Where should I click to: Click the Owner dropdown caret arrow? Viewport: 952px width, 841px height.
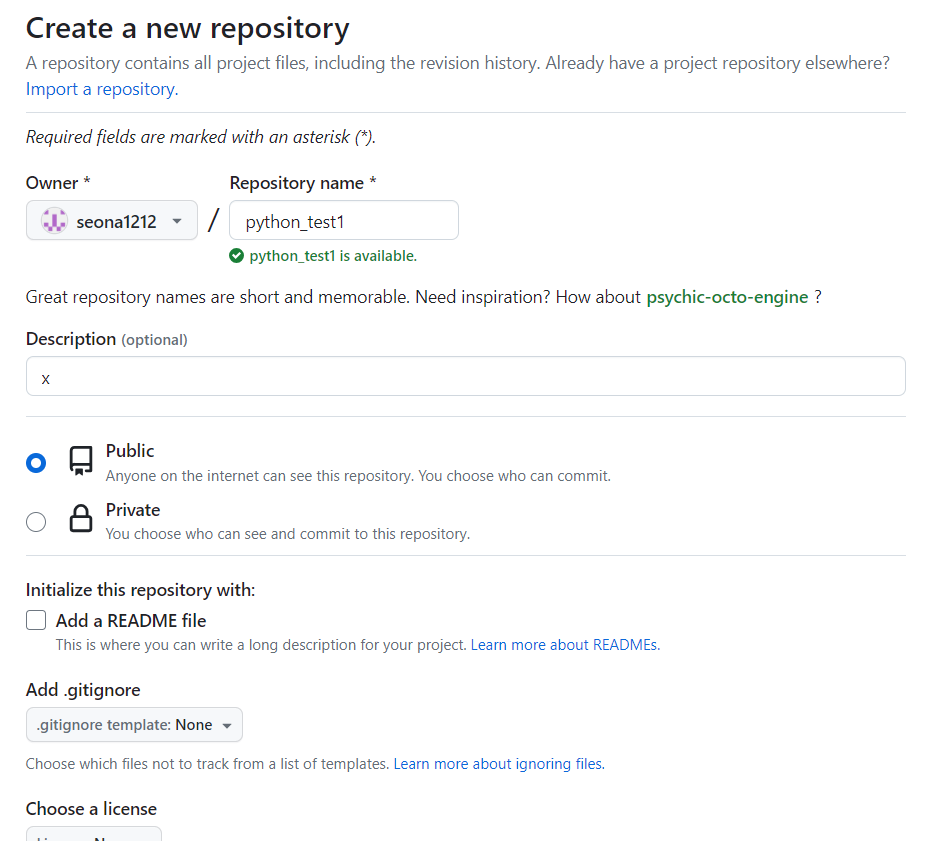[177, 221]
